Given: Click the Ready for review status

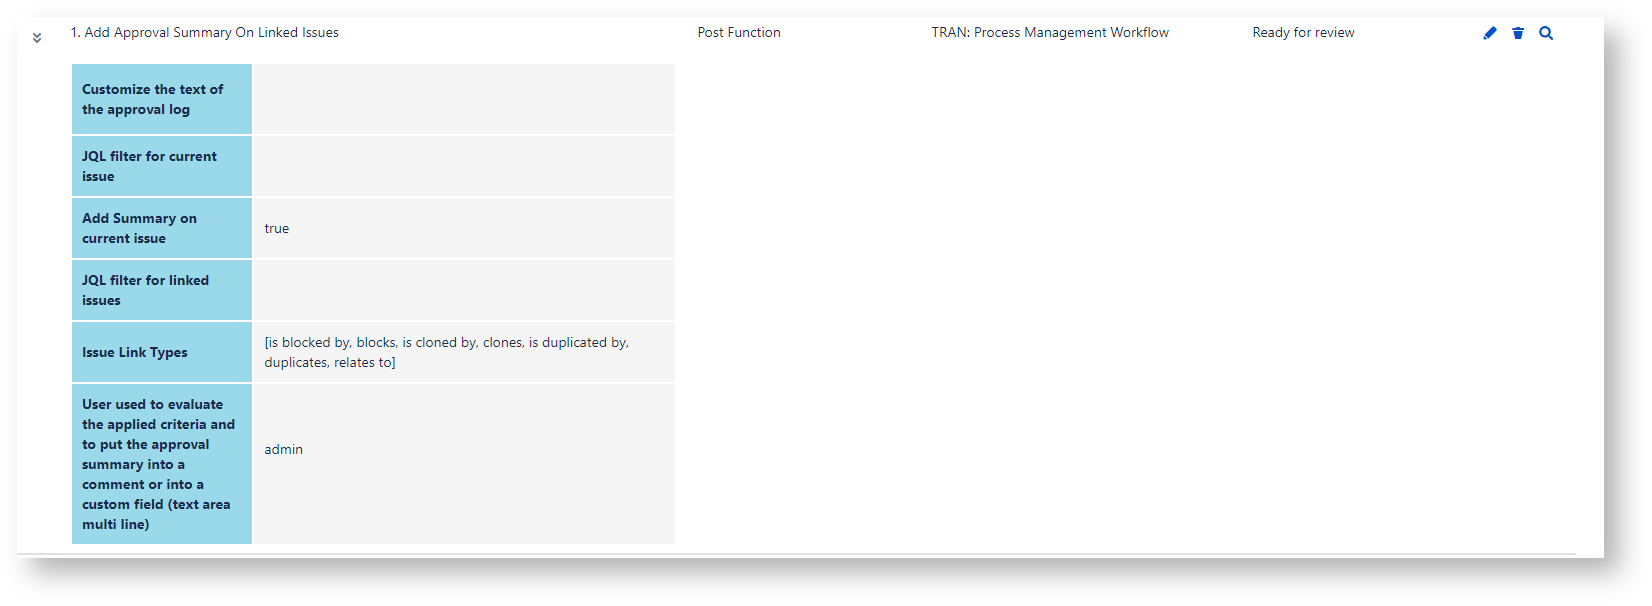Looking at the screenshot, I should tap(1303, 33).
